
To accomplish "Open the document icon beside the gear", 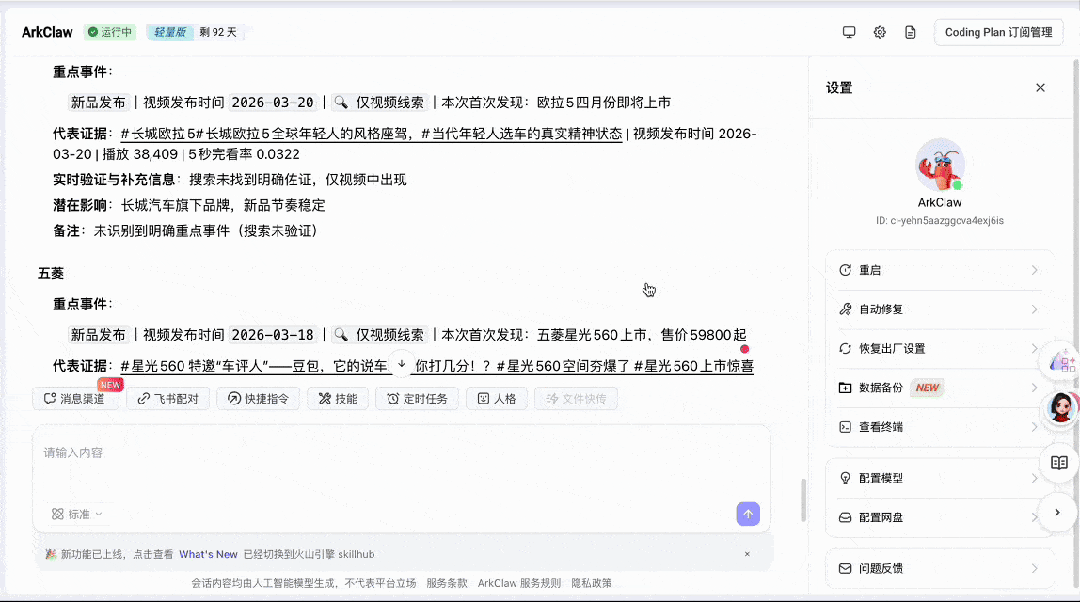I will tap(909, 31).
